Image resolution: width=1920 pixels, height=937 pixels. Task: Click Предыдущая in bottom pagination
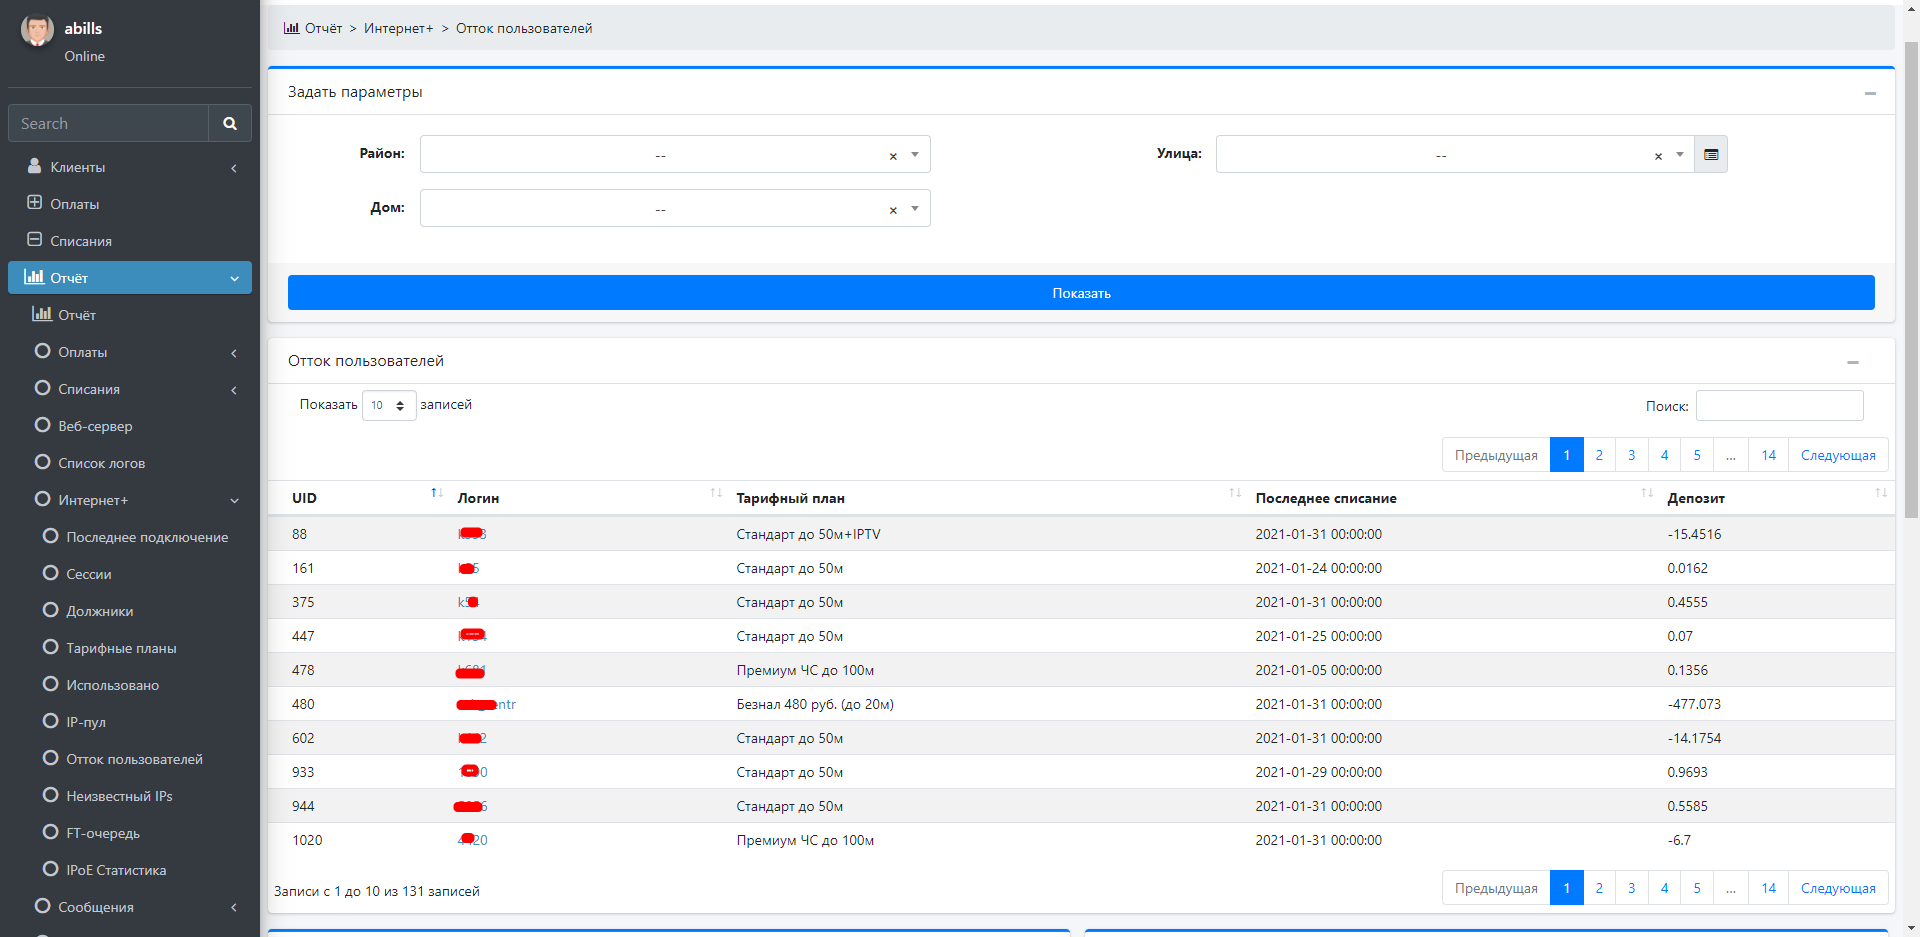click(1496, 888)
